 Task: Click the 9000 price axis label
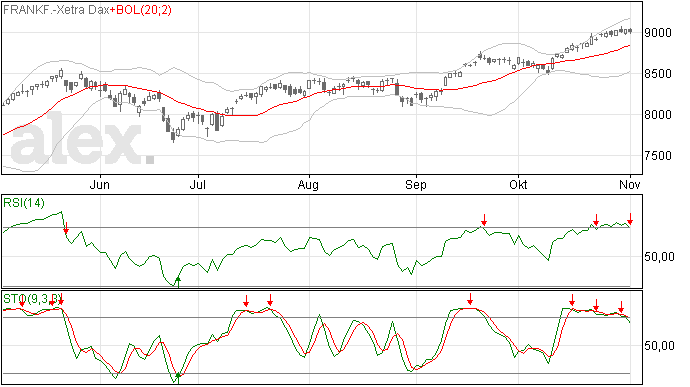658,33
